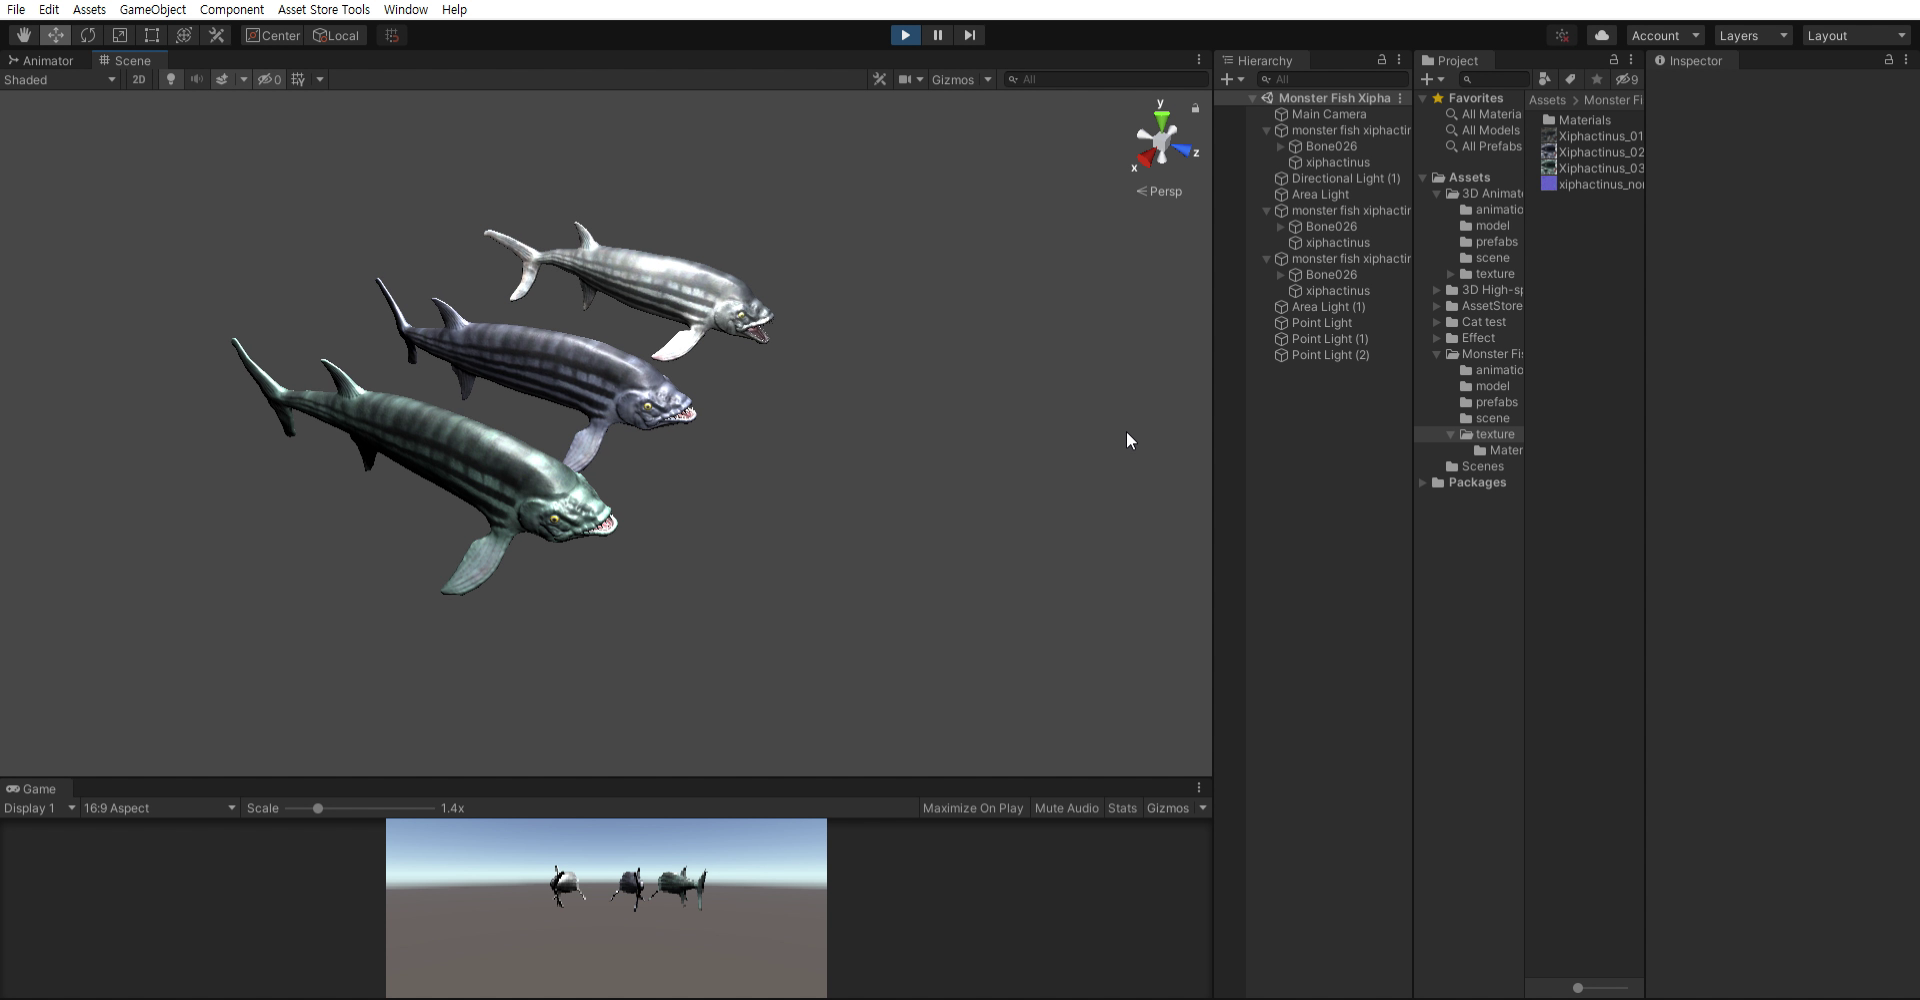Open Shaded draw mode dropdown

click(x=60, y=79)
